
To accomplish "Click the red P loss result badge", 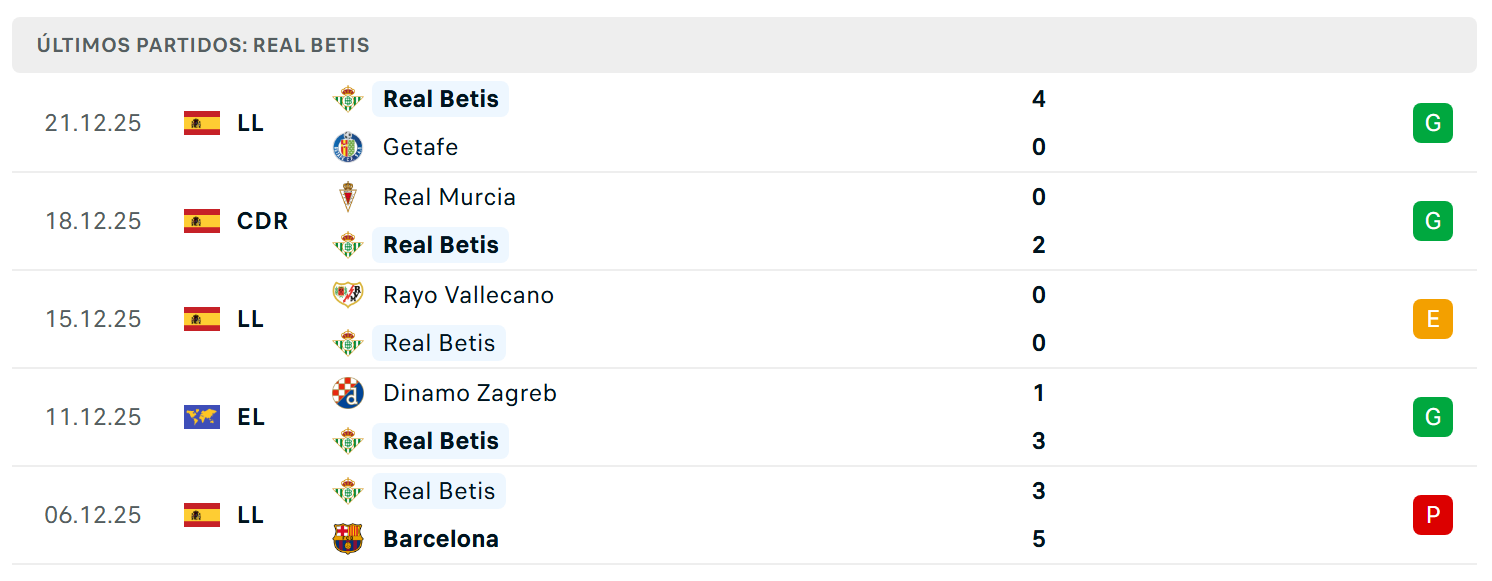I will click(1433, 515).
